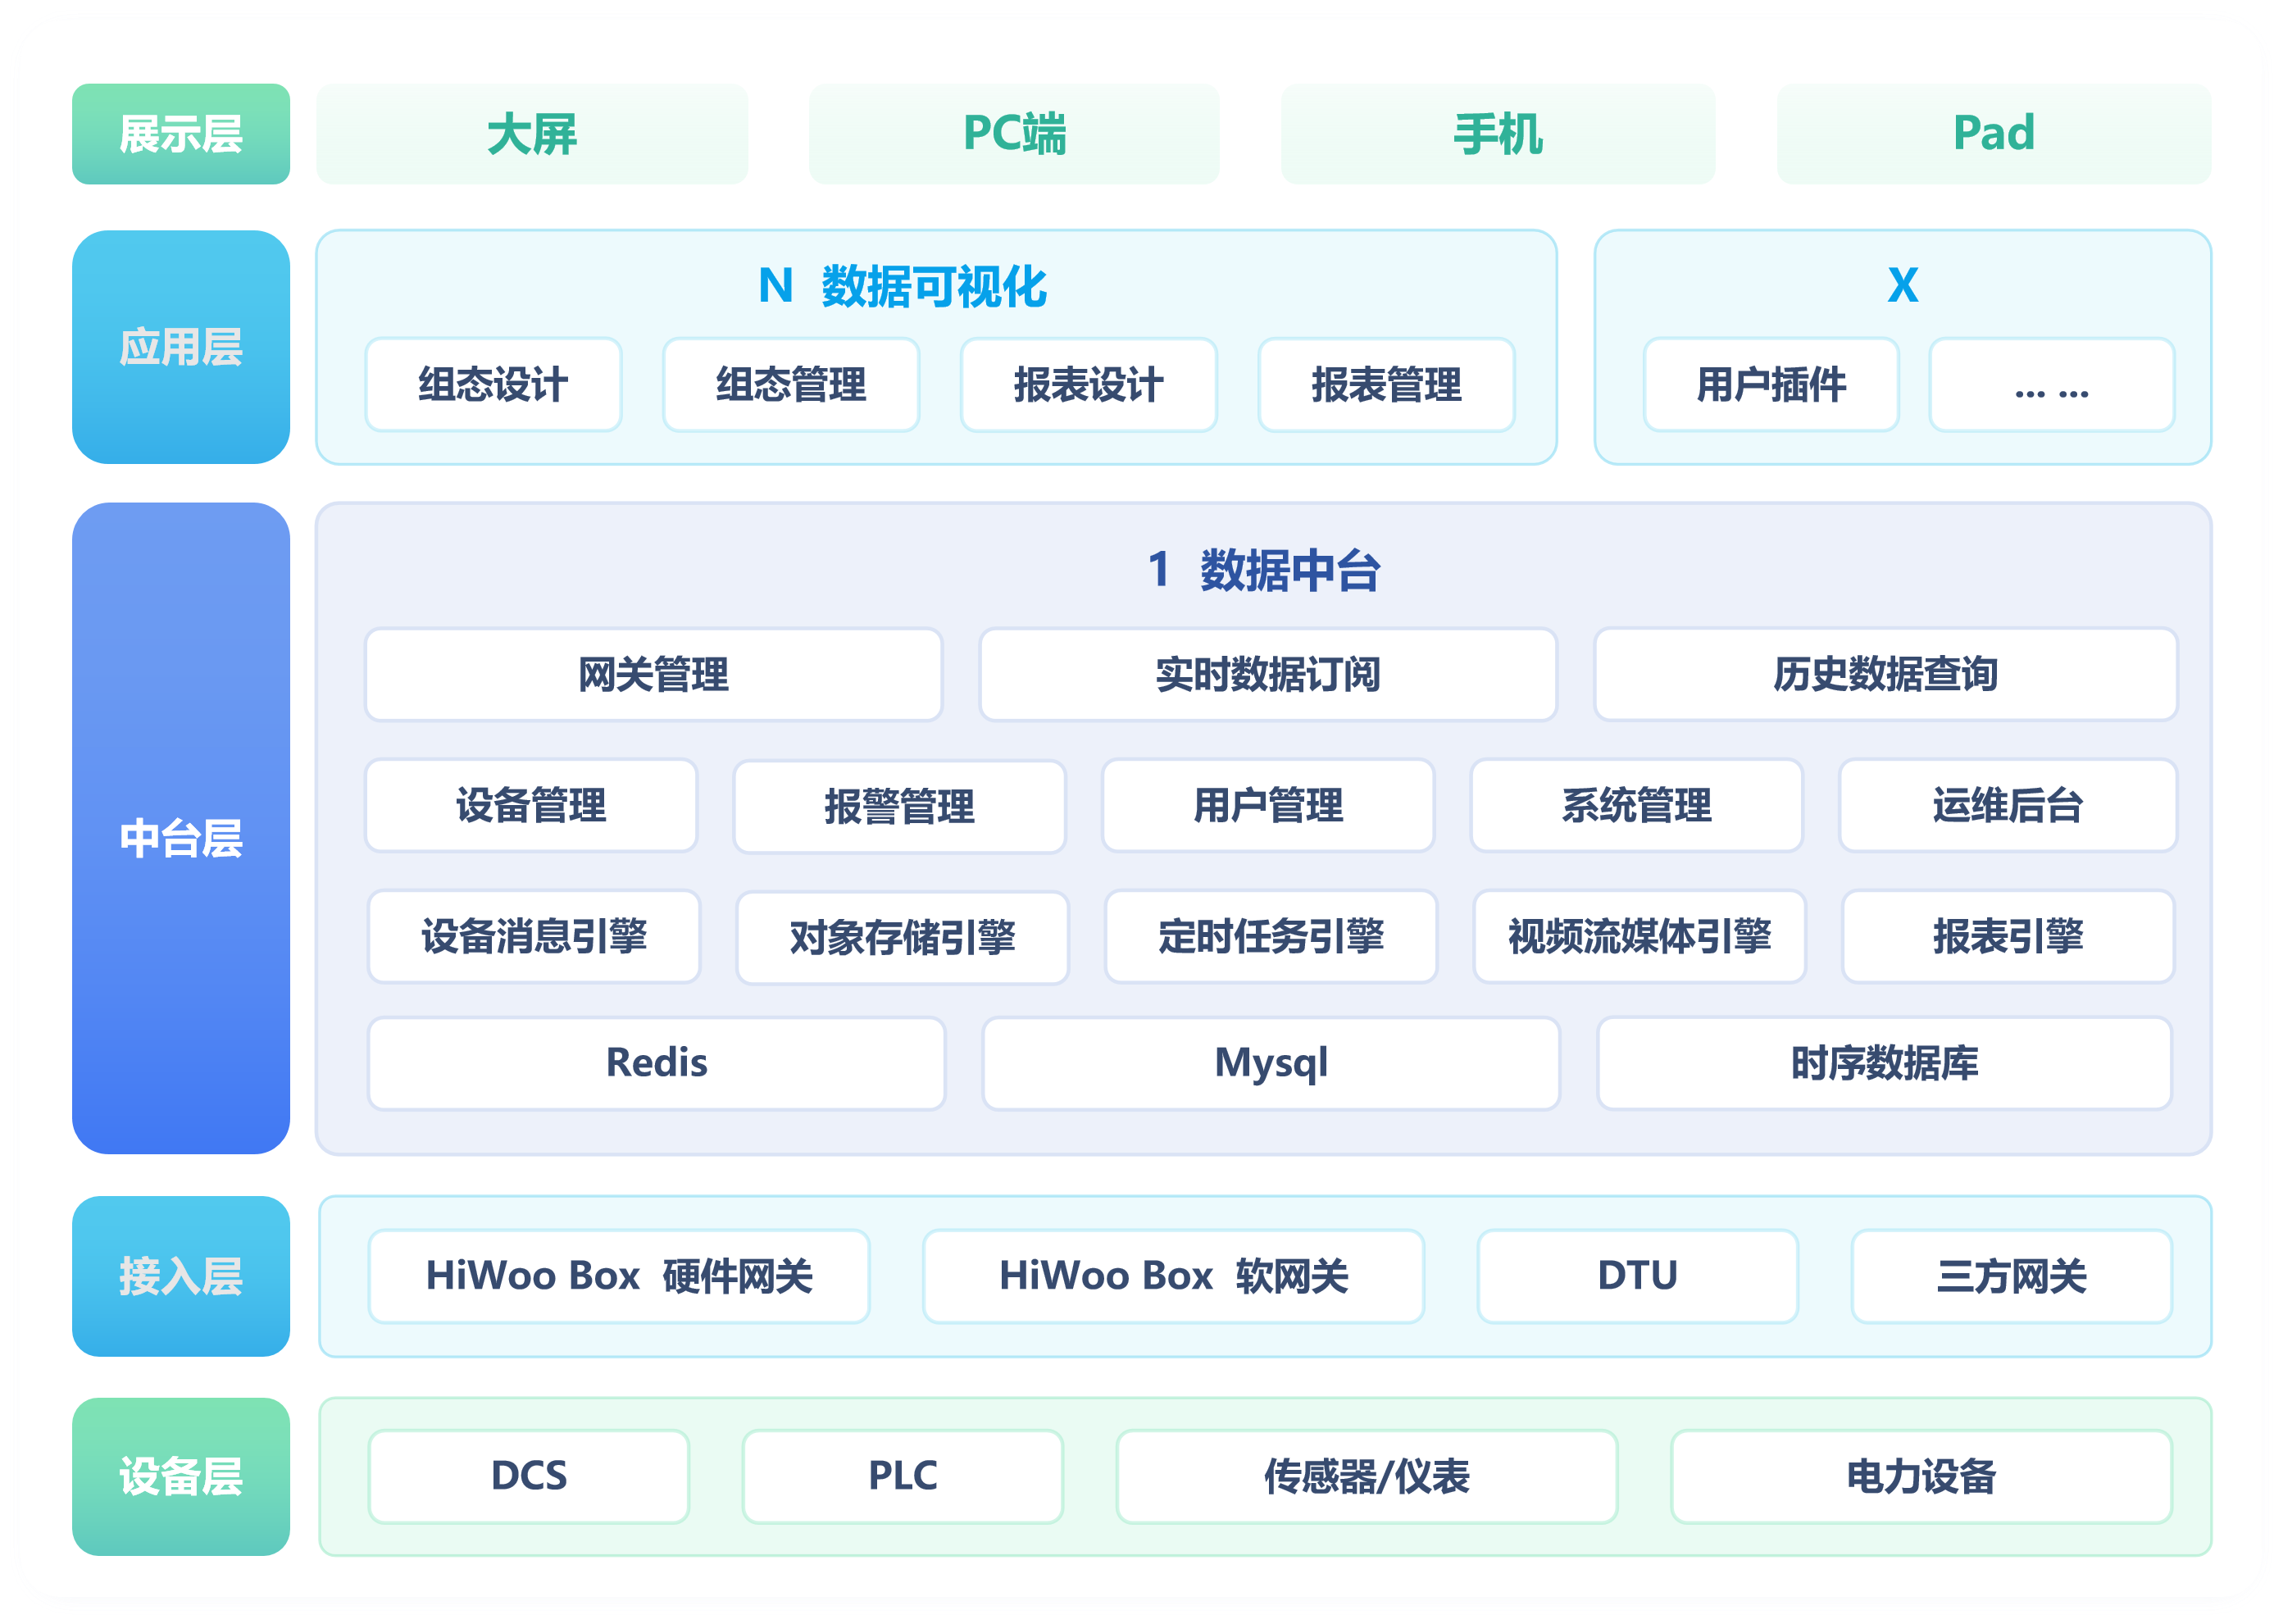Select HiWoo Box 硬件网关
This screenshot has height=1624, width=2283.
click(x=619, y=1276)
